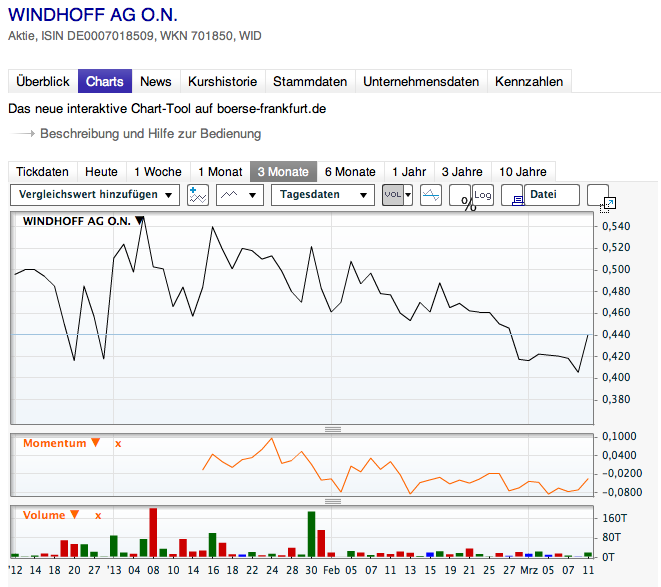Add an indicator via the plus-chart icon
The height and width of the screenshot is (587, 661).
click(198, 195)
